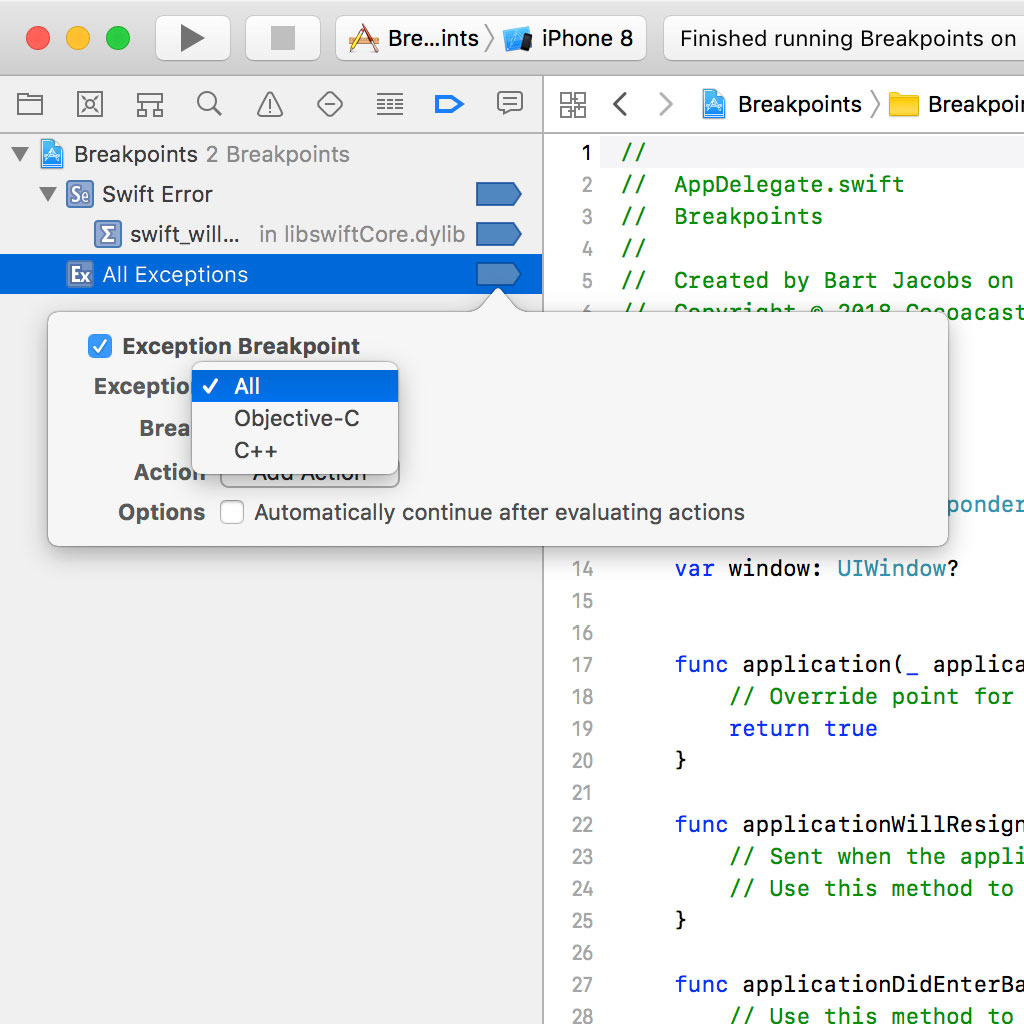Open the Source Control navigator
The width and height of the screenshot is (1024, 1024).
click(x=90, y=104)
